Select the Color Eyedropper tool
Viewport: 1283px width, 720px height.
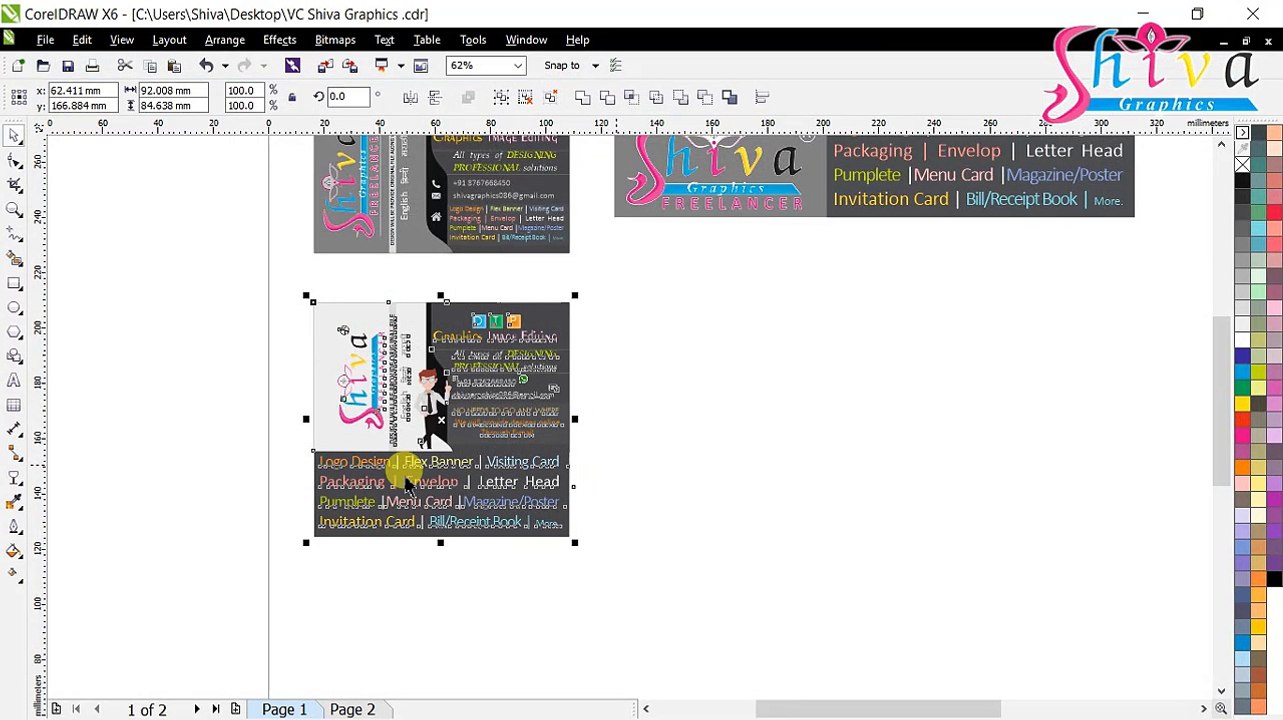tap(14, 502)
